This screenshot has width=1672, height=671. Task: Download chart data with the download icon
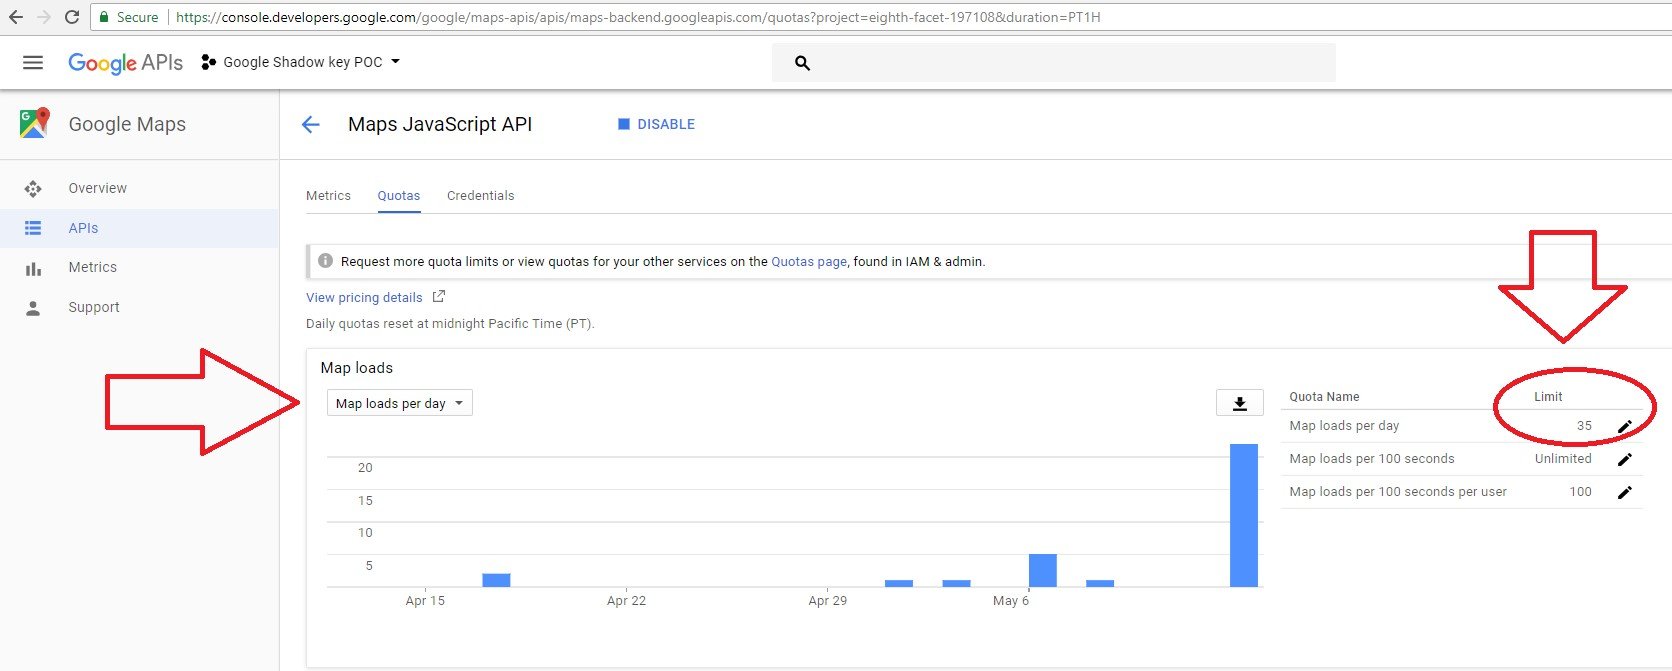click(1240, 403)
